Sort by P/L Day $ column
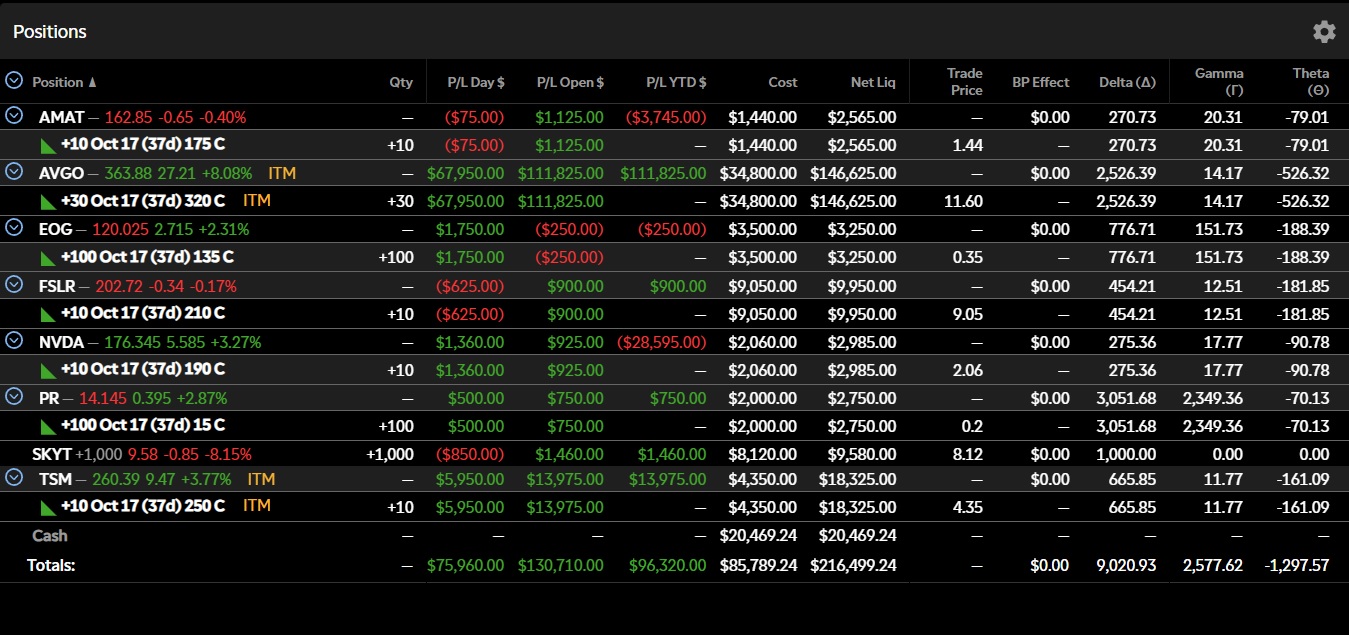1349x635 pixels. click(x=476, y=82)
